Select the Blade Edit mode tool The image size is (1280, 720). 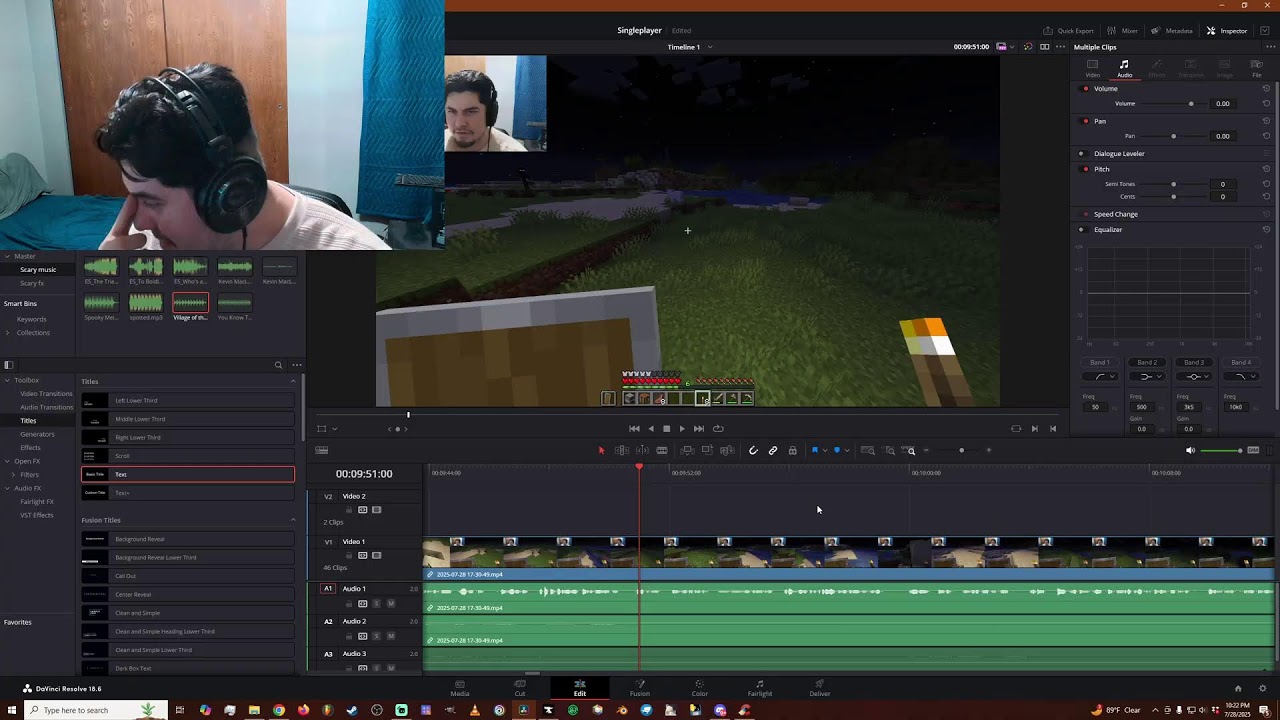click(x=662, y=451)
